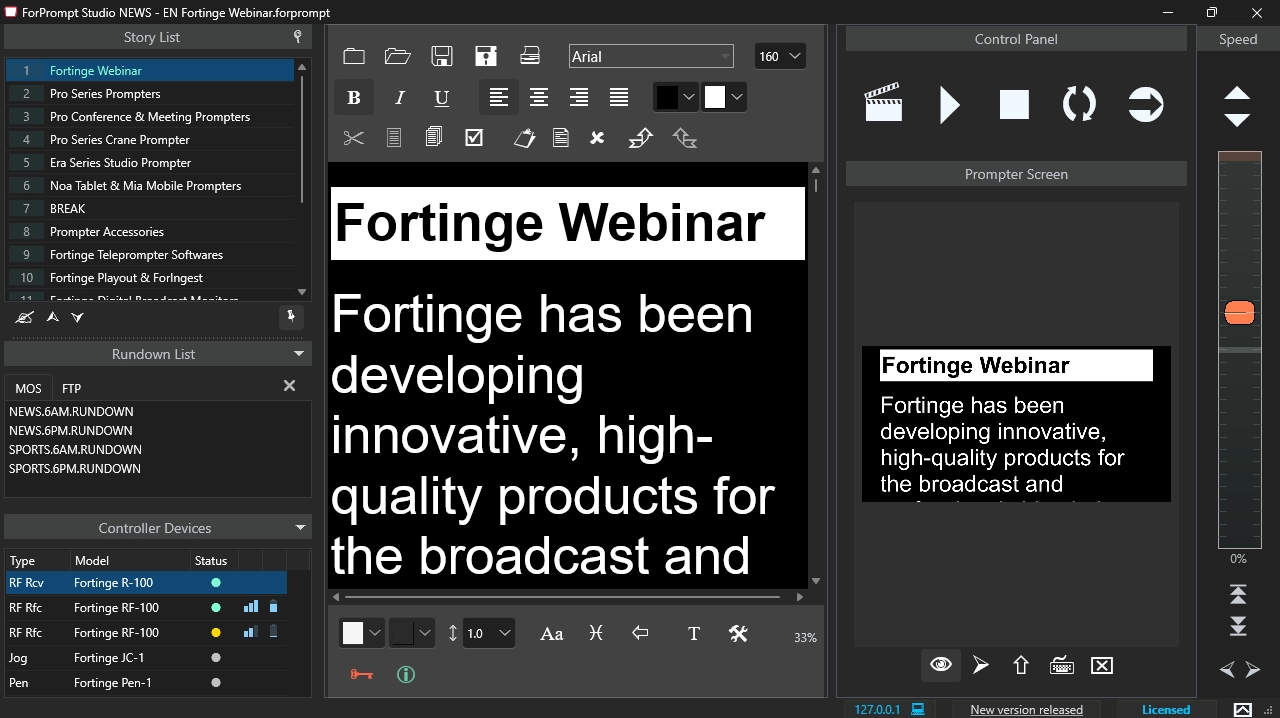This screenshot has width=1280, height=718.
Task: Toggle the eye preview icon under Prompter Screen
Action: click(940, 665)
